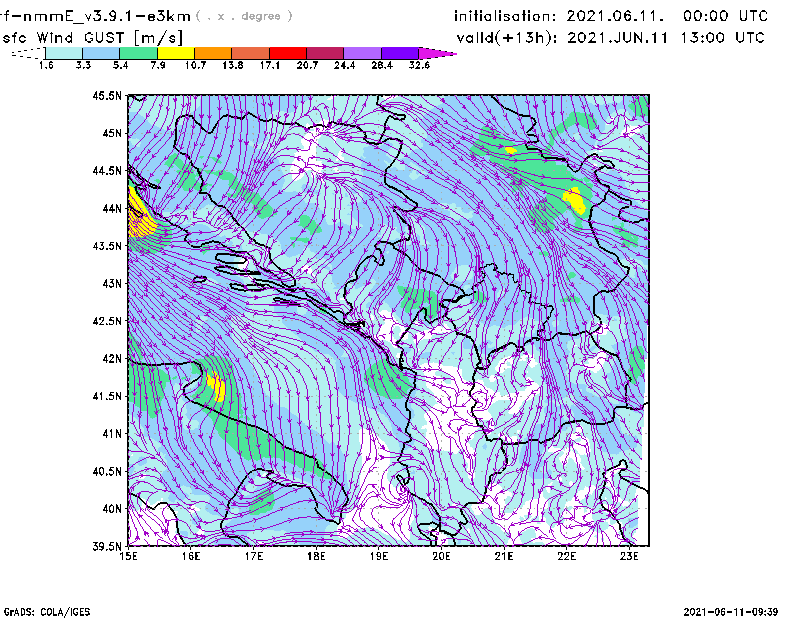The image size is (800, 618).
Task: Click the legend value 32.6
Action: pyautogui.click(x=419, y=65)
